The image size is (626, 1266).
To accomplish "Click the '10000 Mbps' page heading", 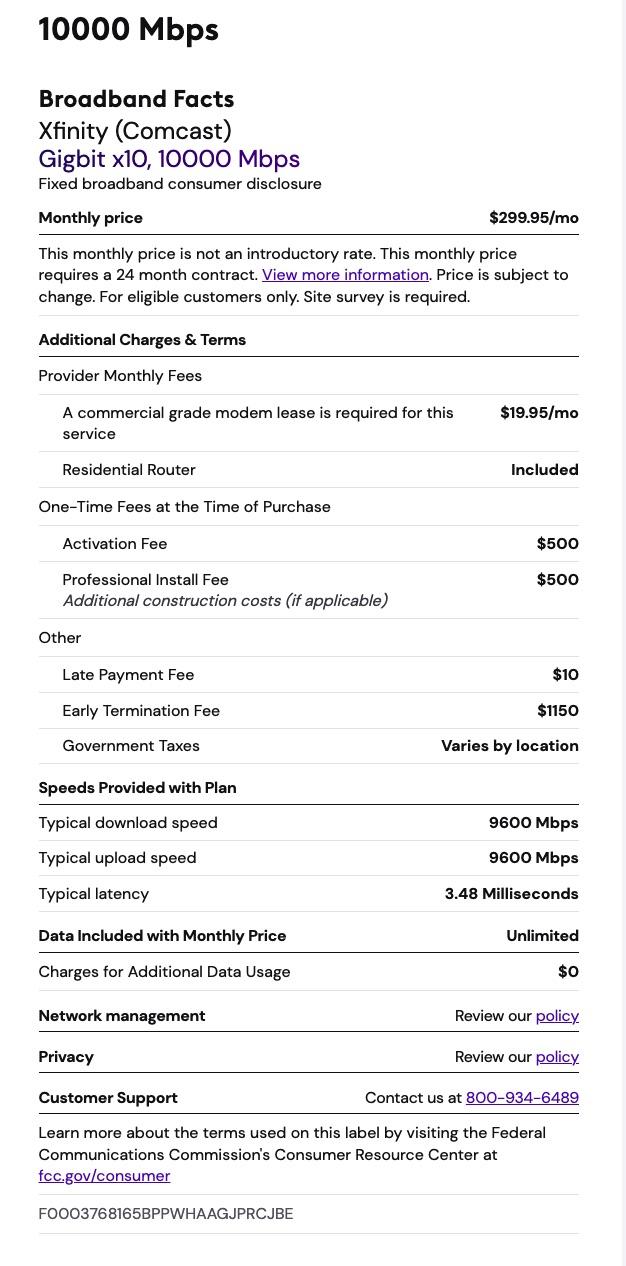I will coord(128,30).
